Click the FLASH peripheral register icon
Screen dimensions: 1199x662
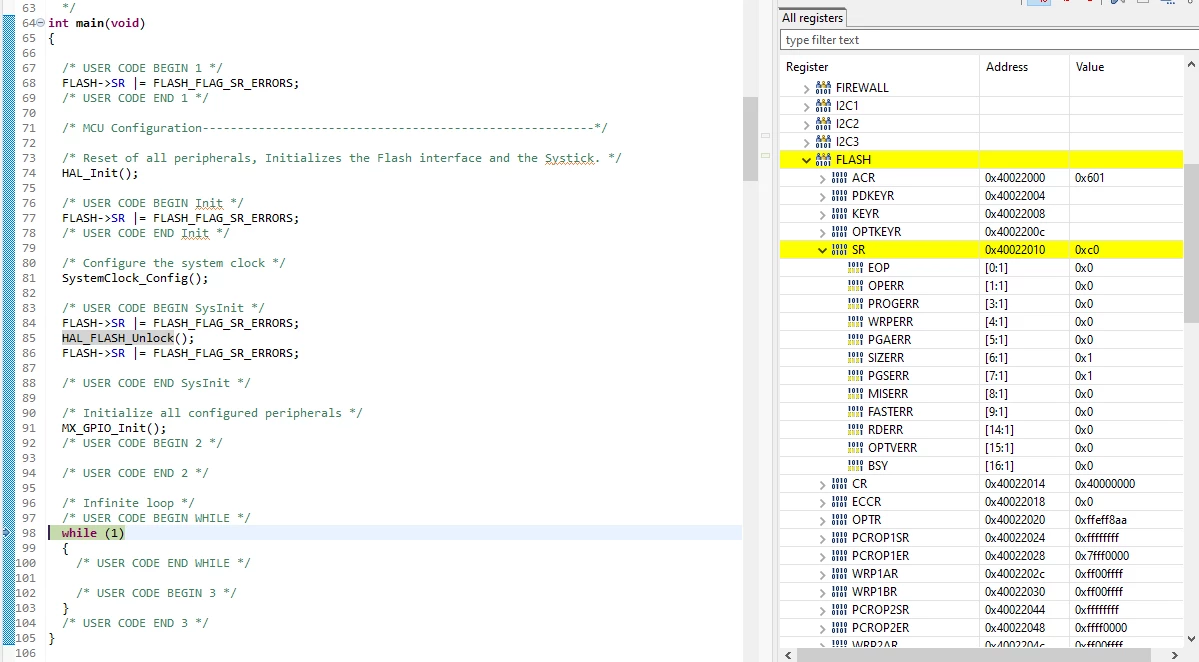click(x=823, y=160)
